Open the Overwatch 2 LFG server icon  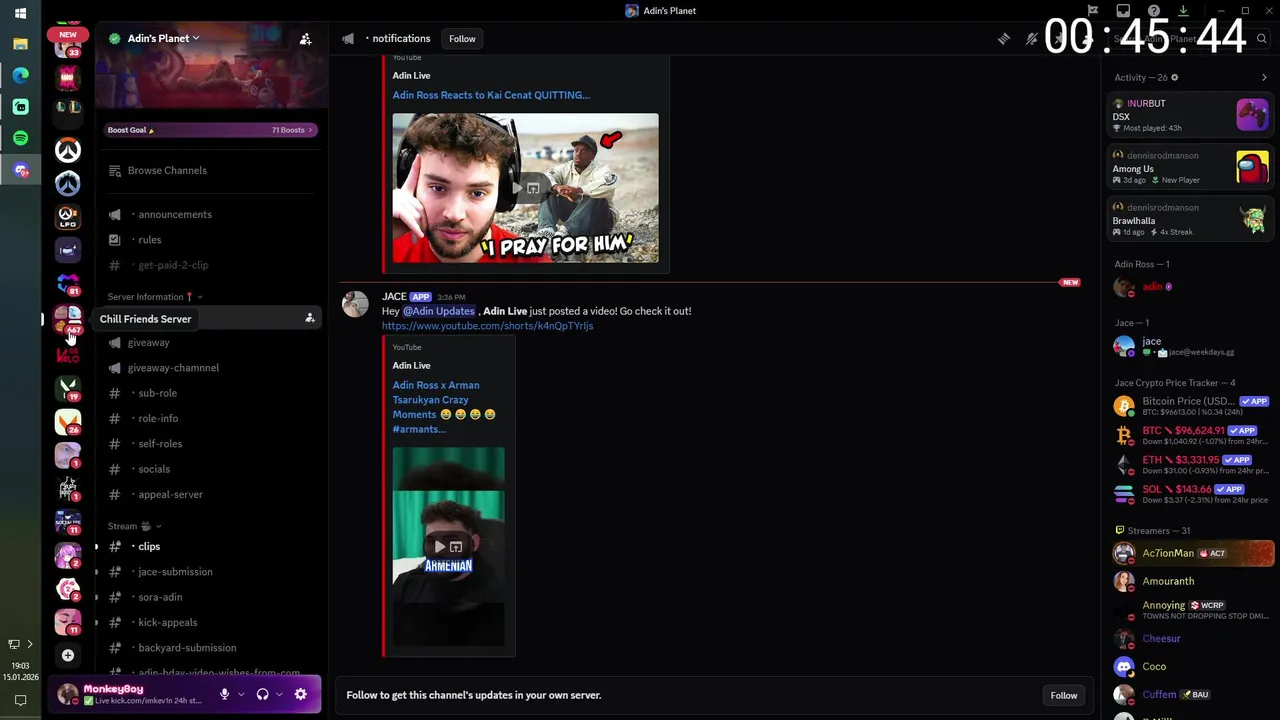click(67, 216)
